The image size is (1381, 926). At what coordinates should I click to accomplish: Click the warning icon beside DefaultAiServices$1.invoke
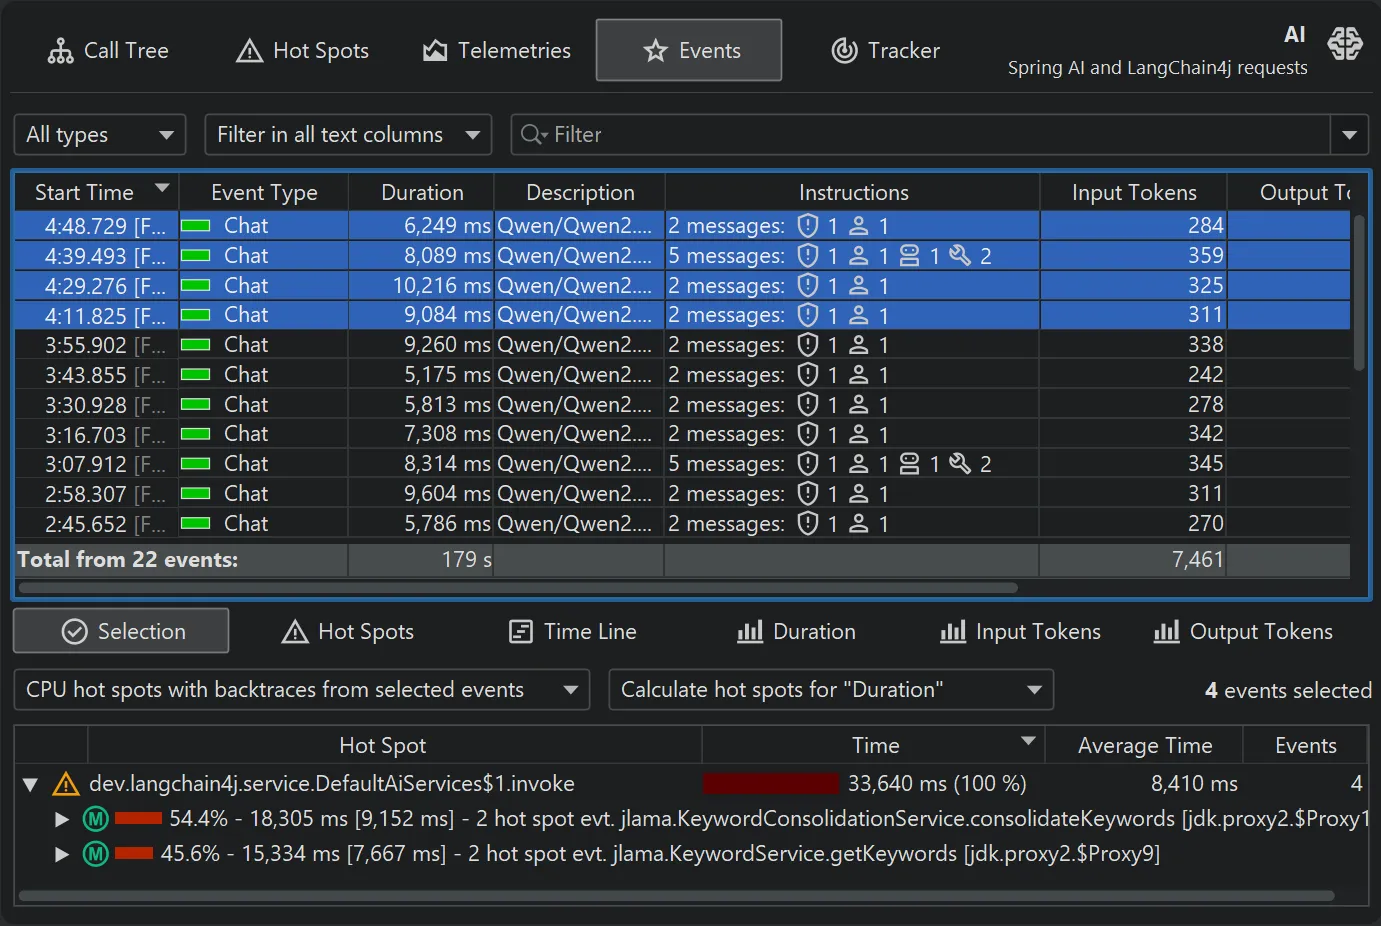coord(65,784)
